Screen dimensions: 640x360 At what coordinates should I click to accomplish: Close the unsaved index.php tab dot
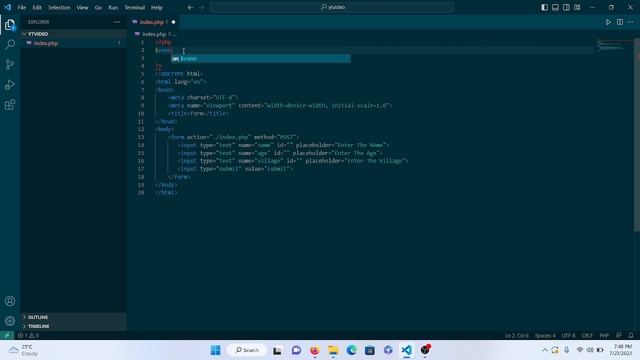coord(173,22)
